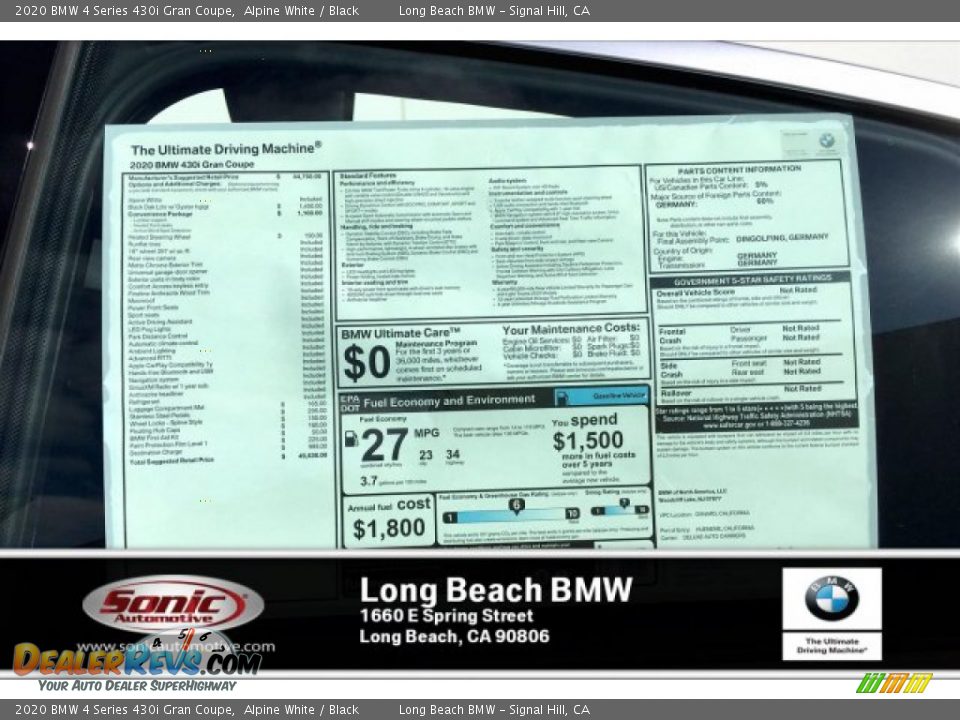Screen dimensions: 960x720
Task: Click the 'PARTS CONTENT INFORMATION' heading
Action: 739,170
